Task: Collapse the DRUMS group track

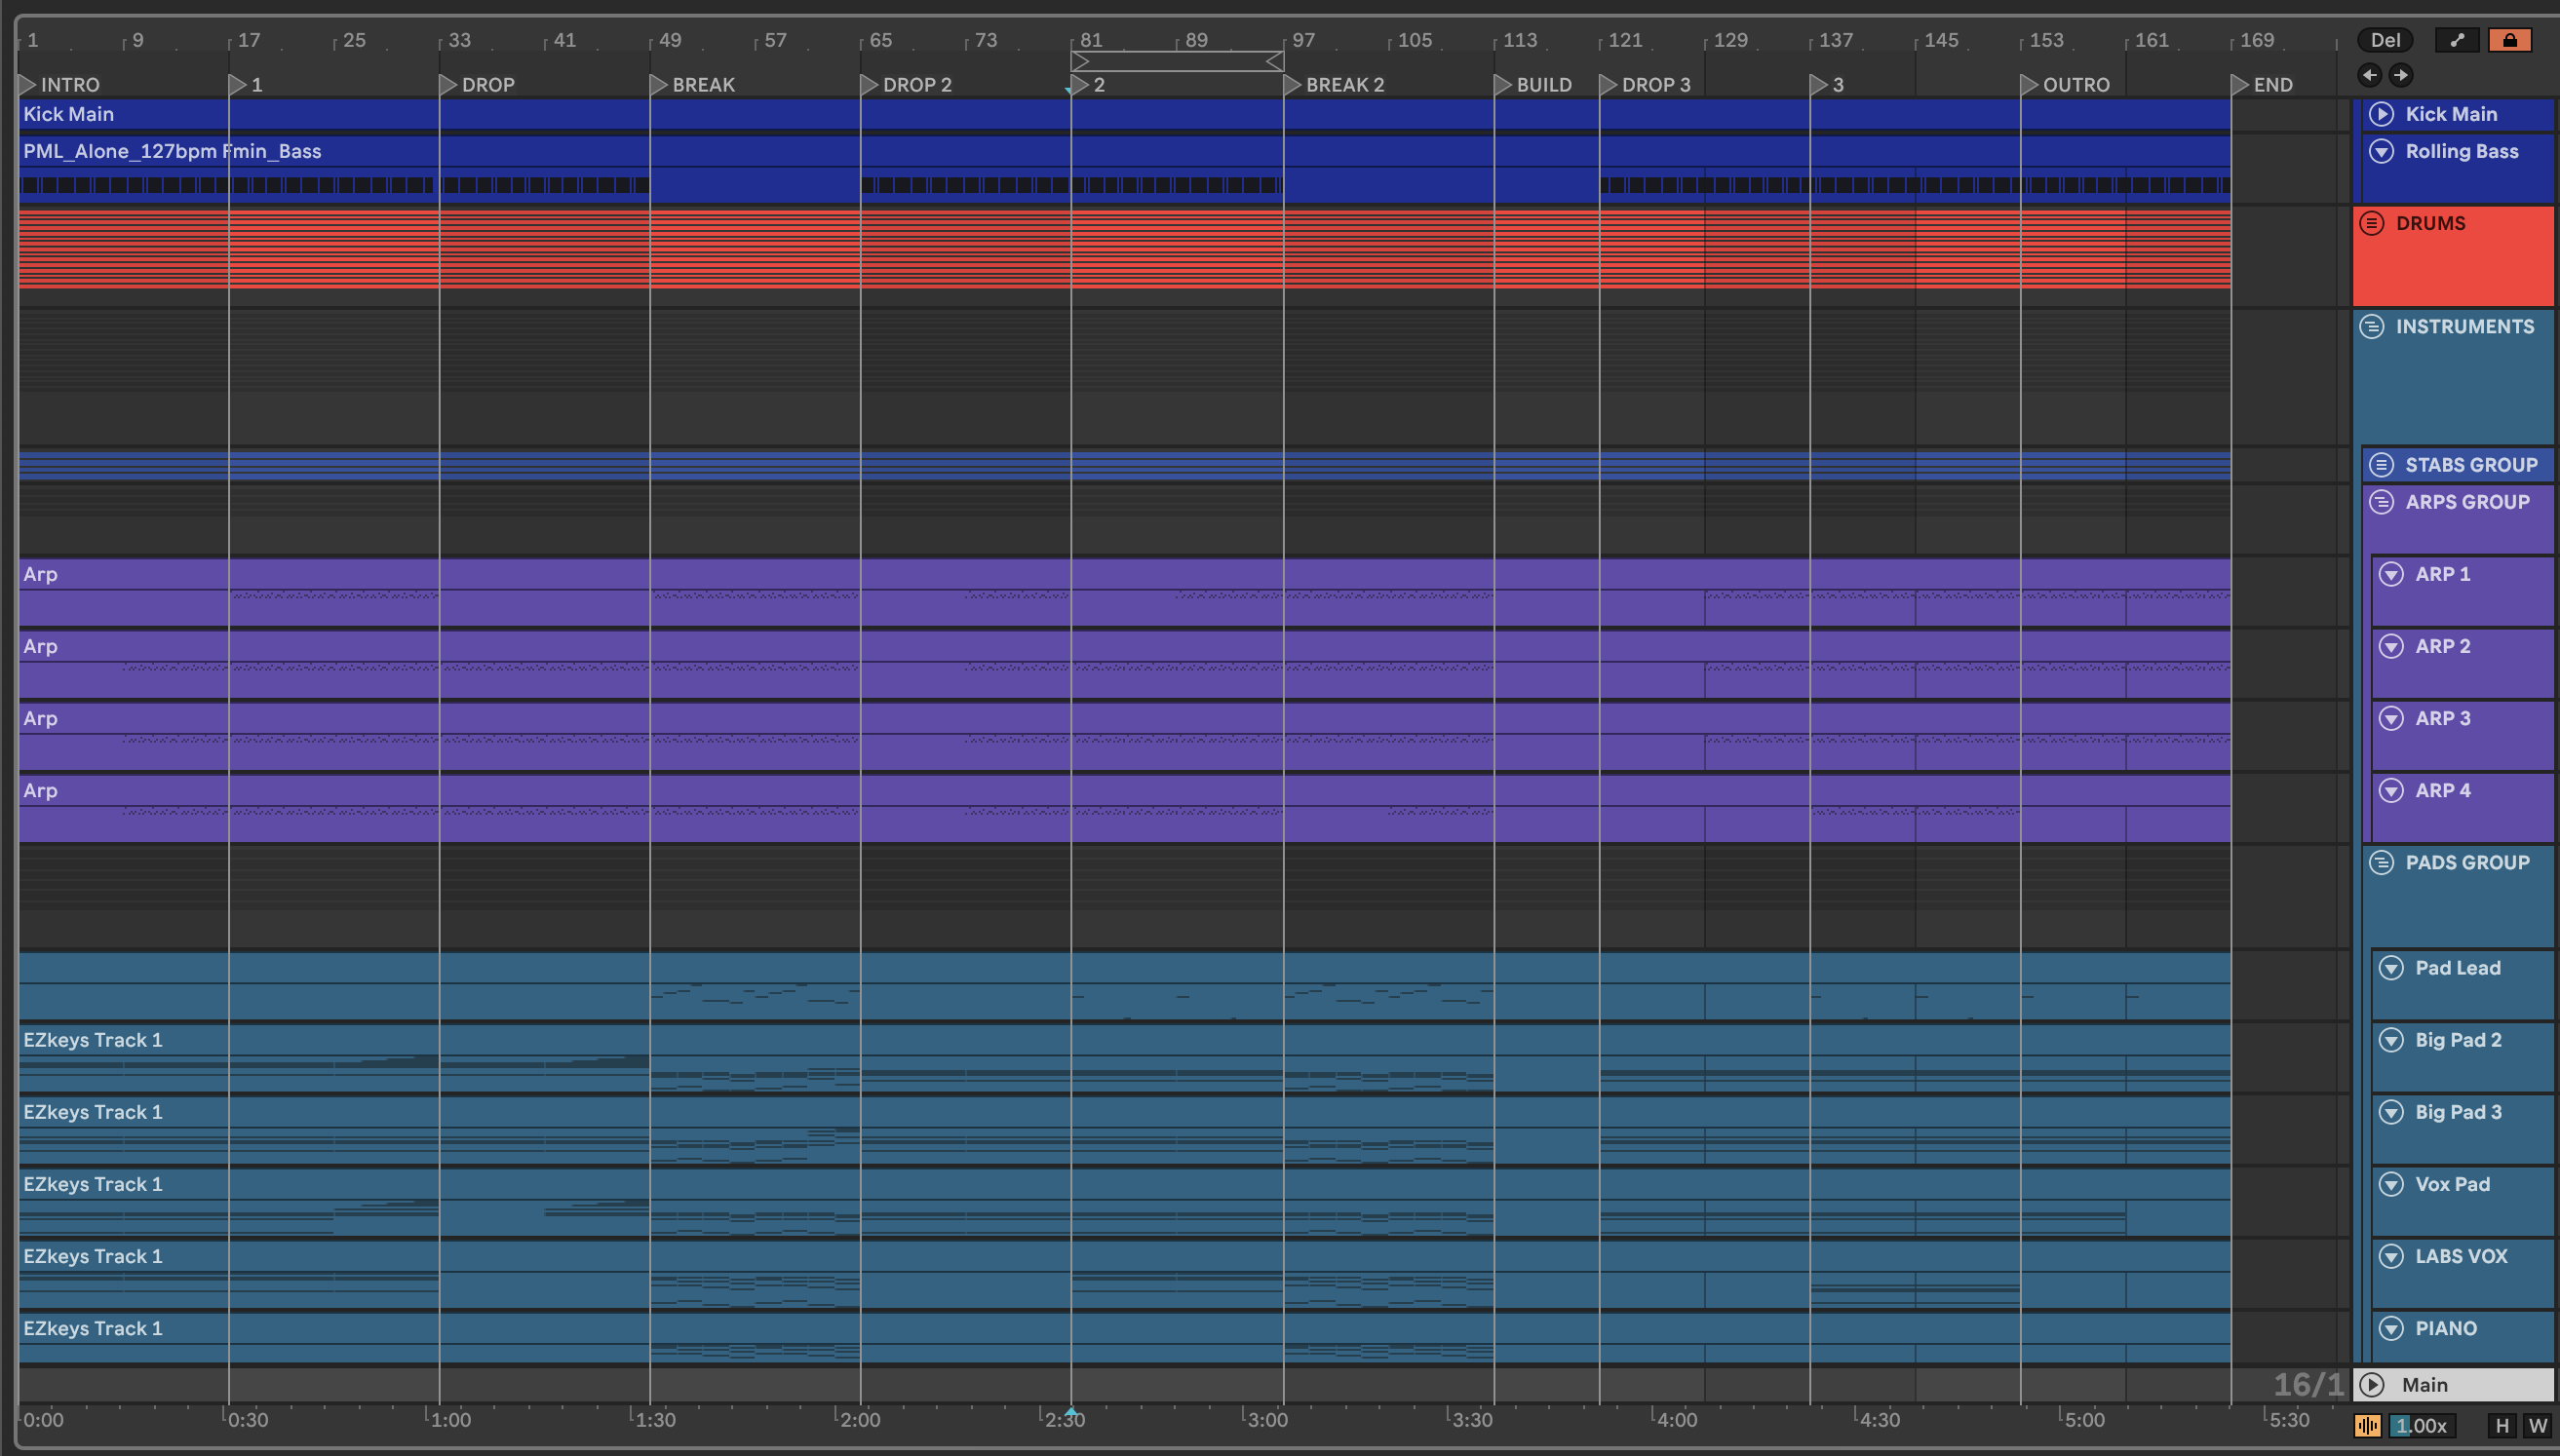Action: tap(2372, 223)
